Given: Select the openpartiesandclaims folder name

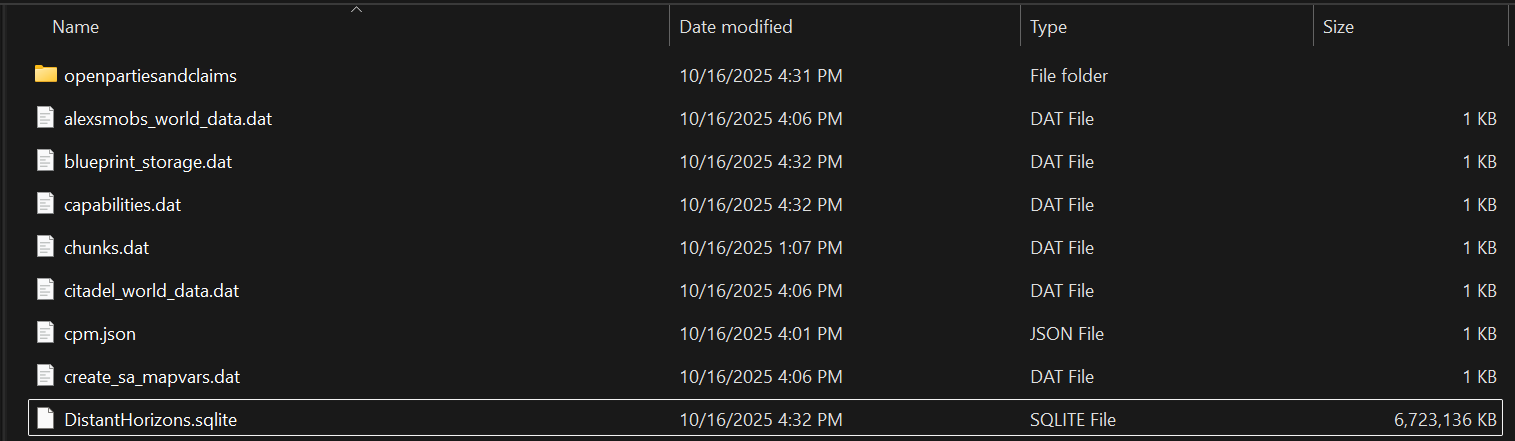Looking at the screenshot, I should tap(150, 75).
